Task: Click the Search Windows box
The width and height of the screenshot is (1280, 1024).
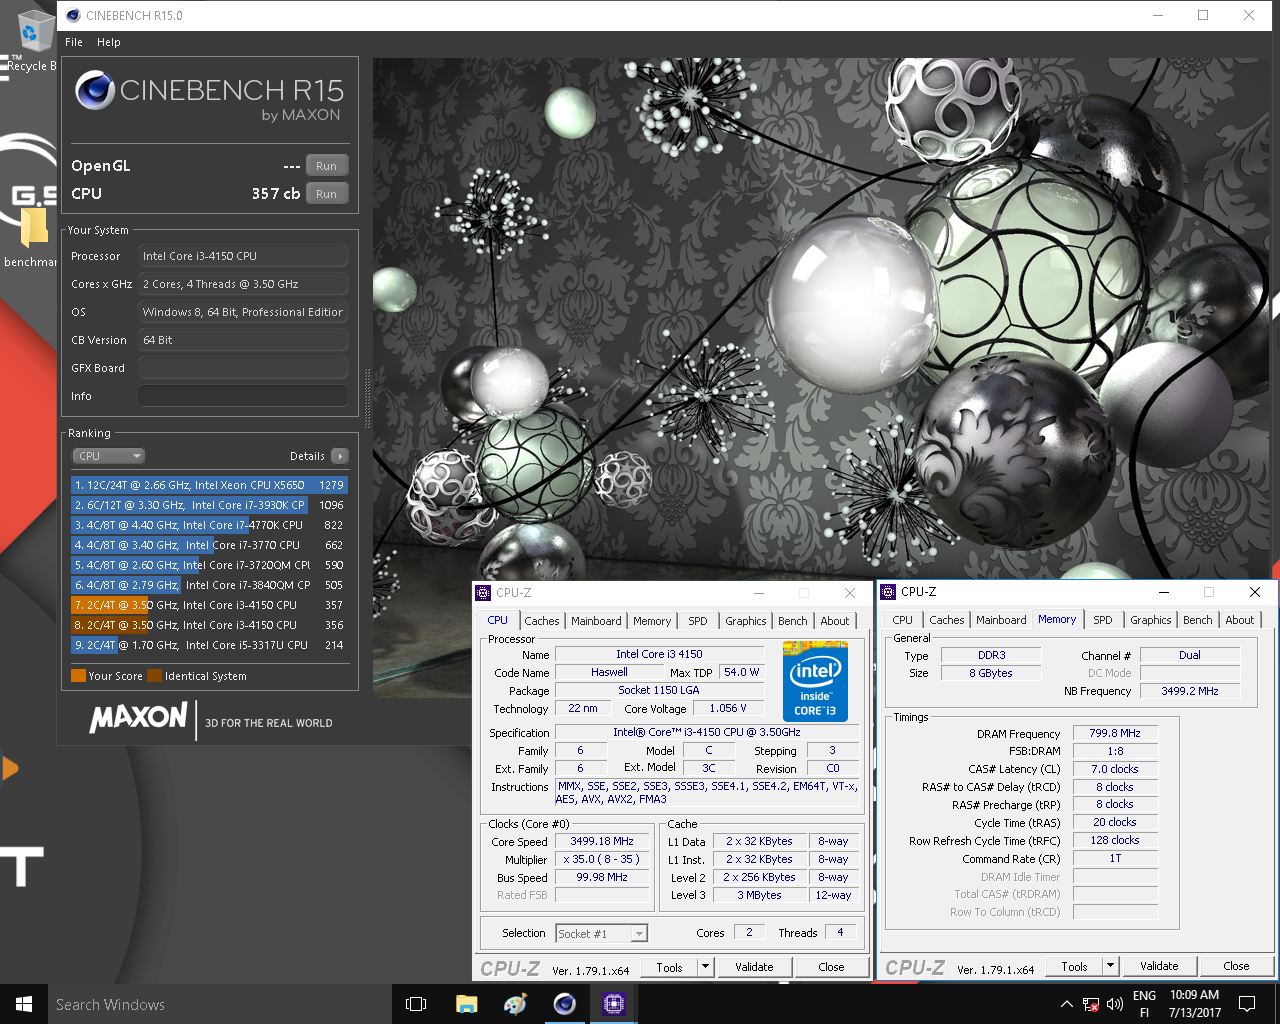Action: click(220, 1004)
